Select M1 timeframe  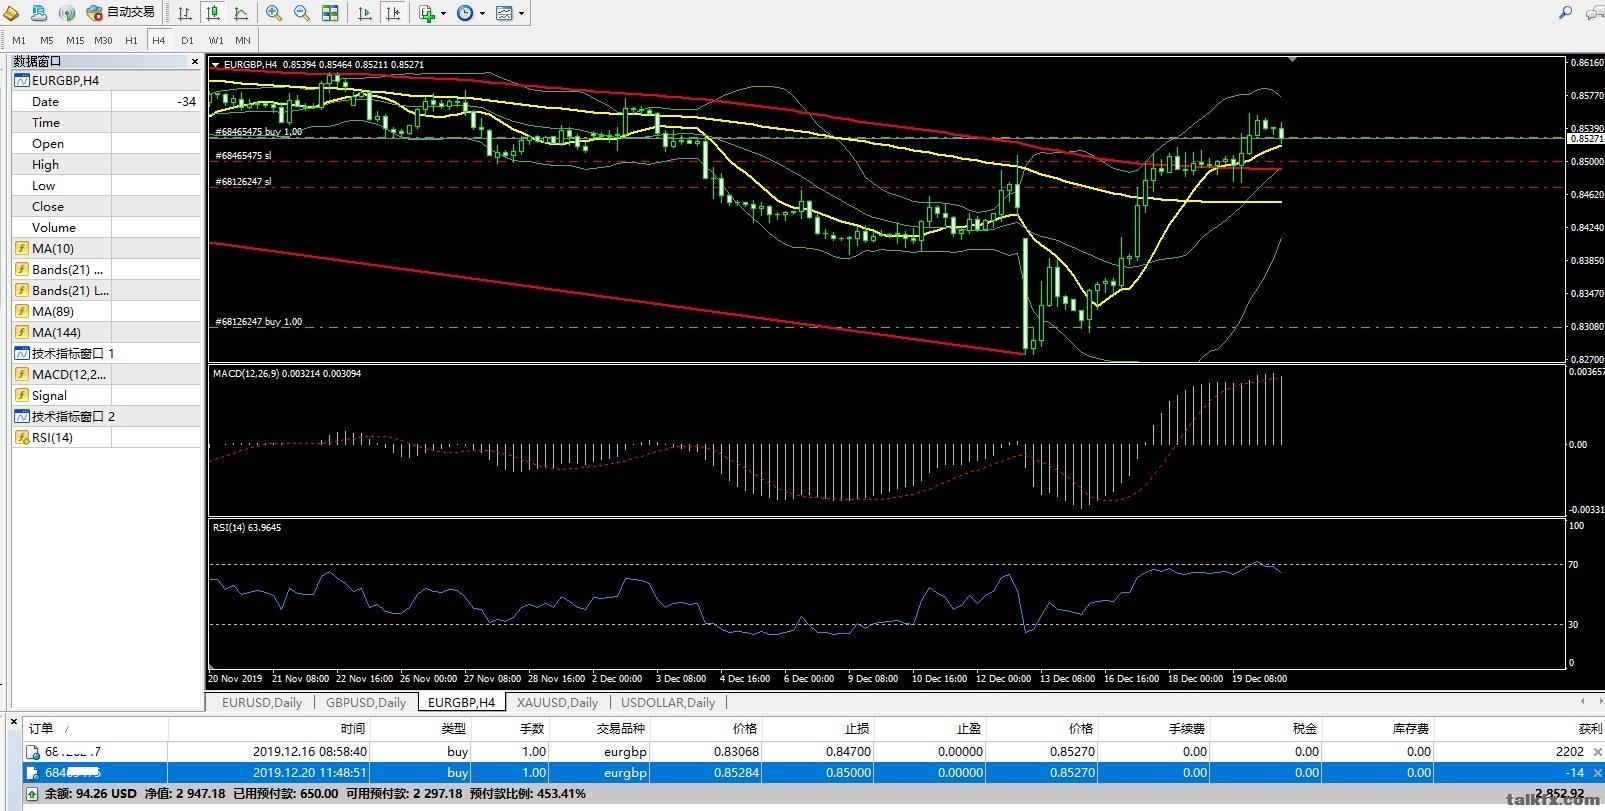click(19, 40)
